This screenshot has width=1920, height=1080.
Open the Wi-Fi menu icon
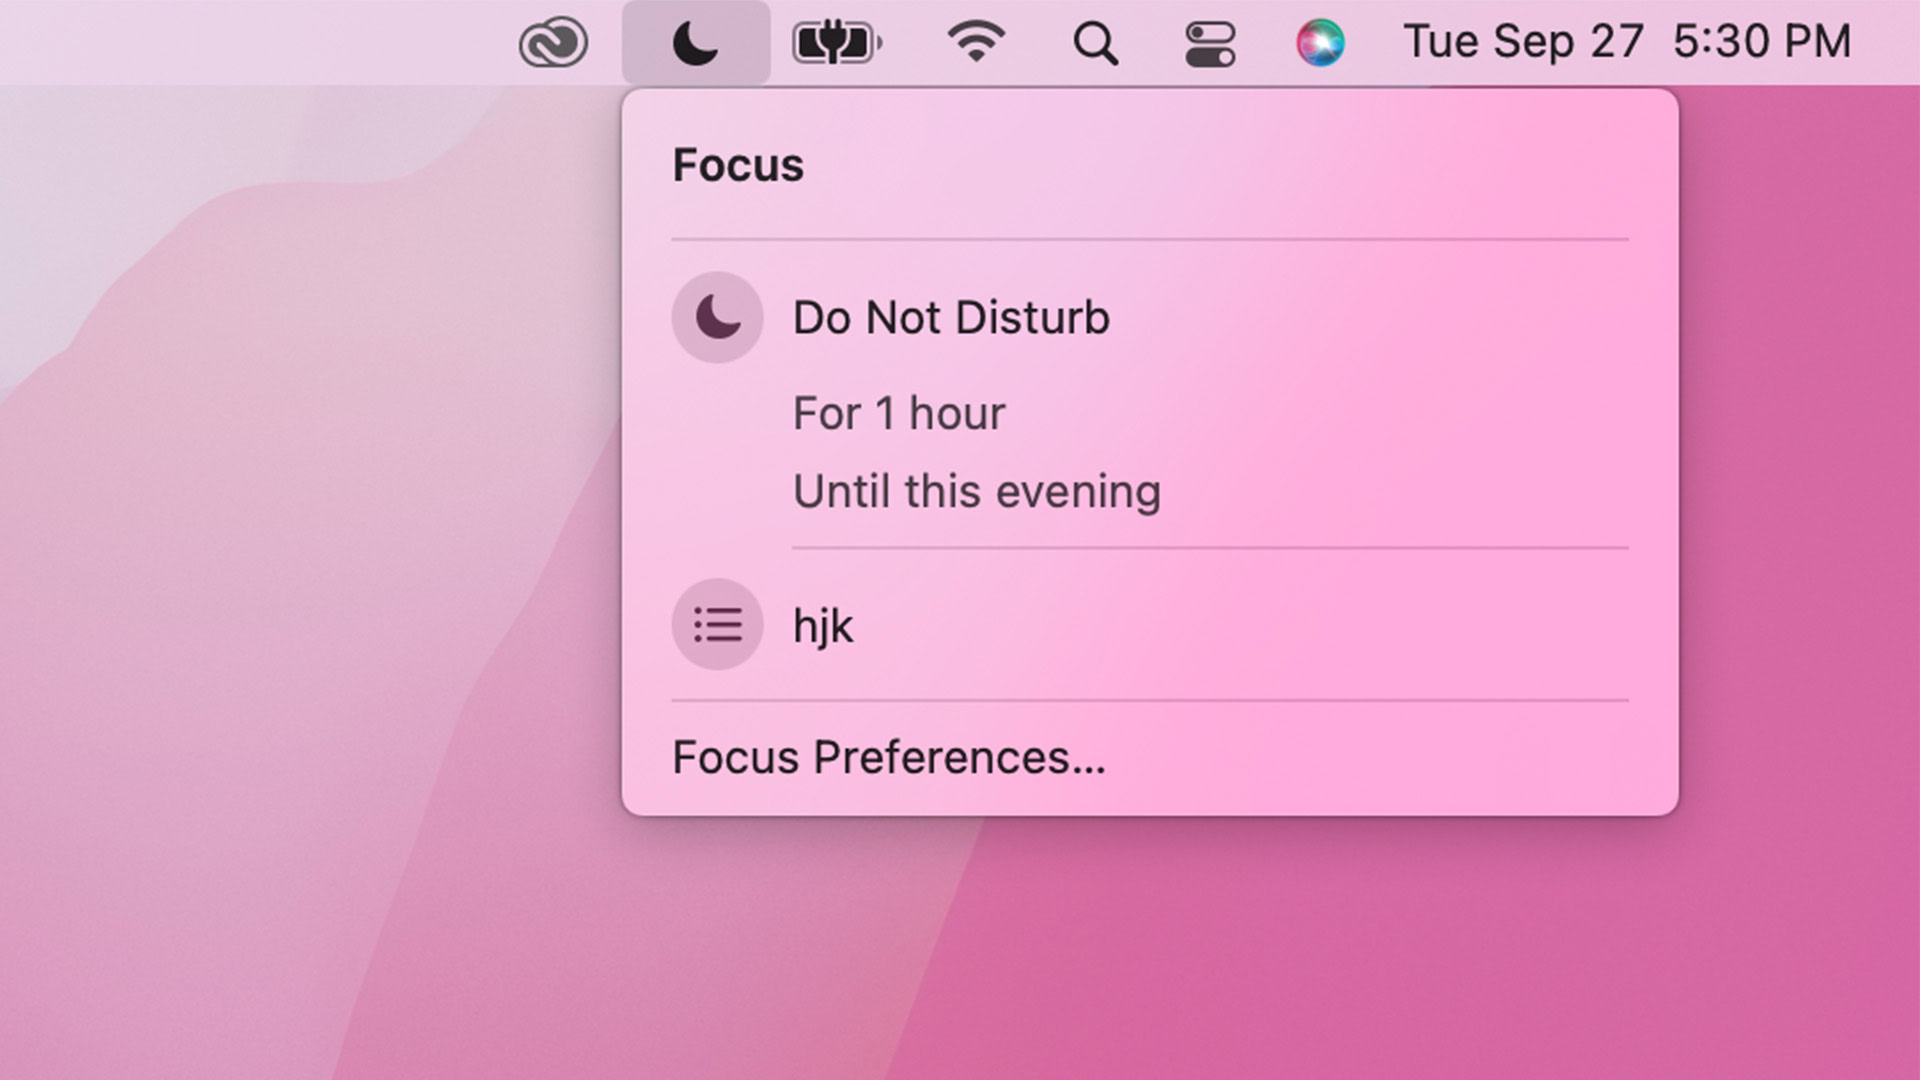point(976,43)
